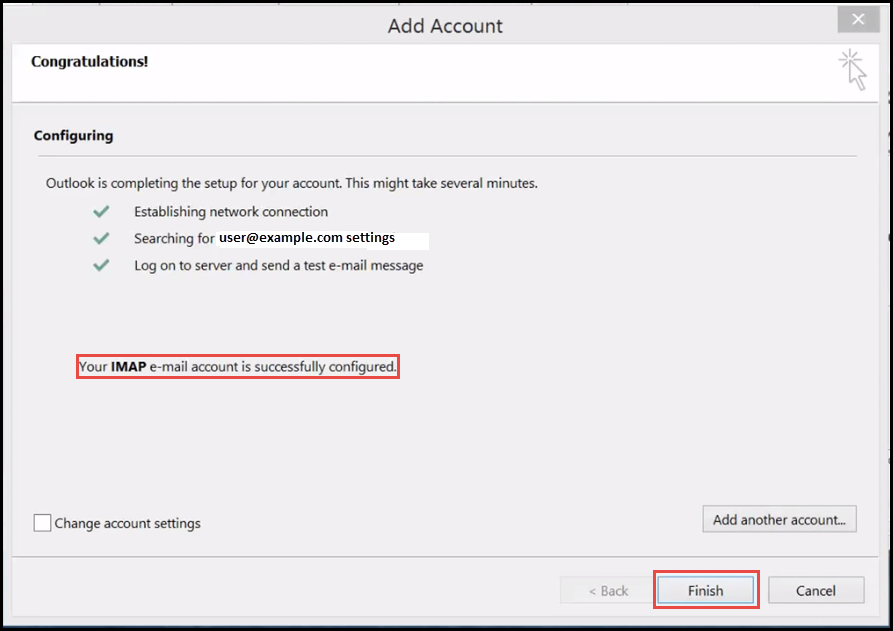The width and height of the screenshot is (893, 631).
Task: Click the Cancel button
Action: pyautogui.click(x=816, y=590)
